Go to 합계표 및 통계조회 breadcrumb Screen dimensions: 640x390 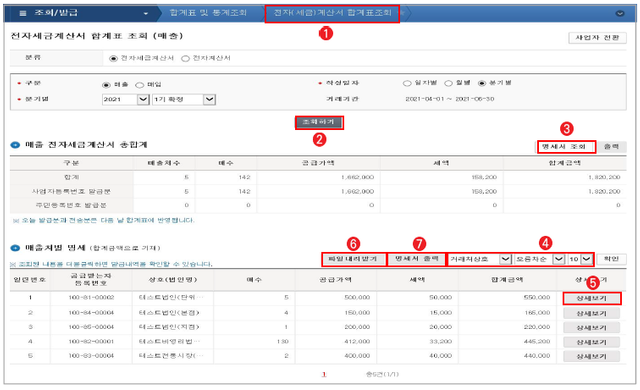(208, 13)
